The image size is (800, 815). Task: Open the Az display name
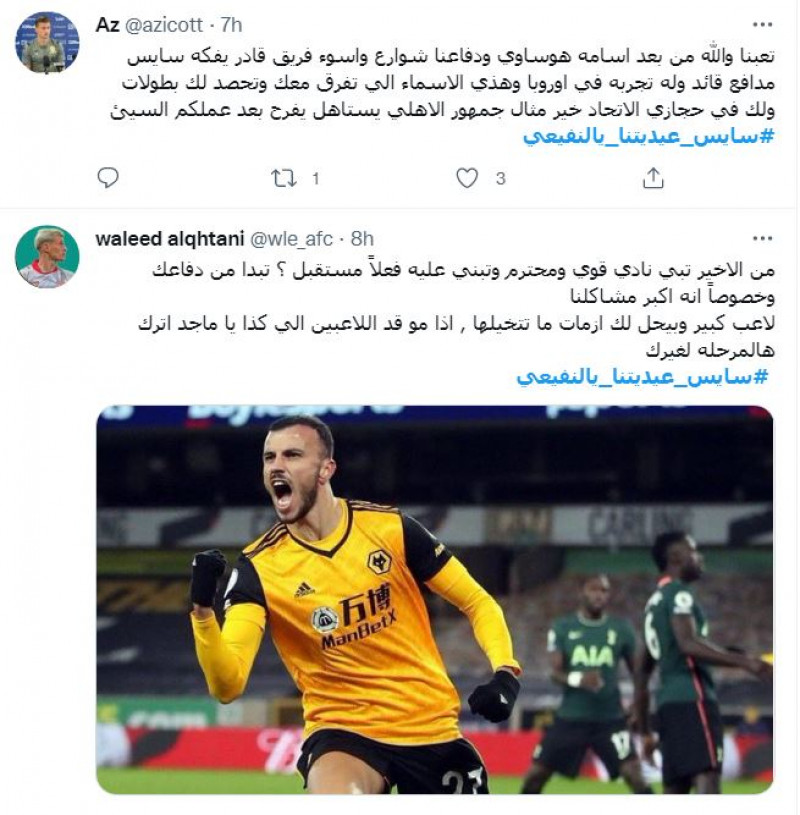click(x=108, y=24)
